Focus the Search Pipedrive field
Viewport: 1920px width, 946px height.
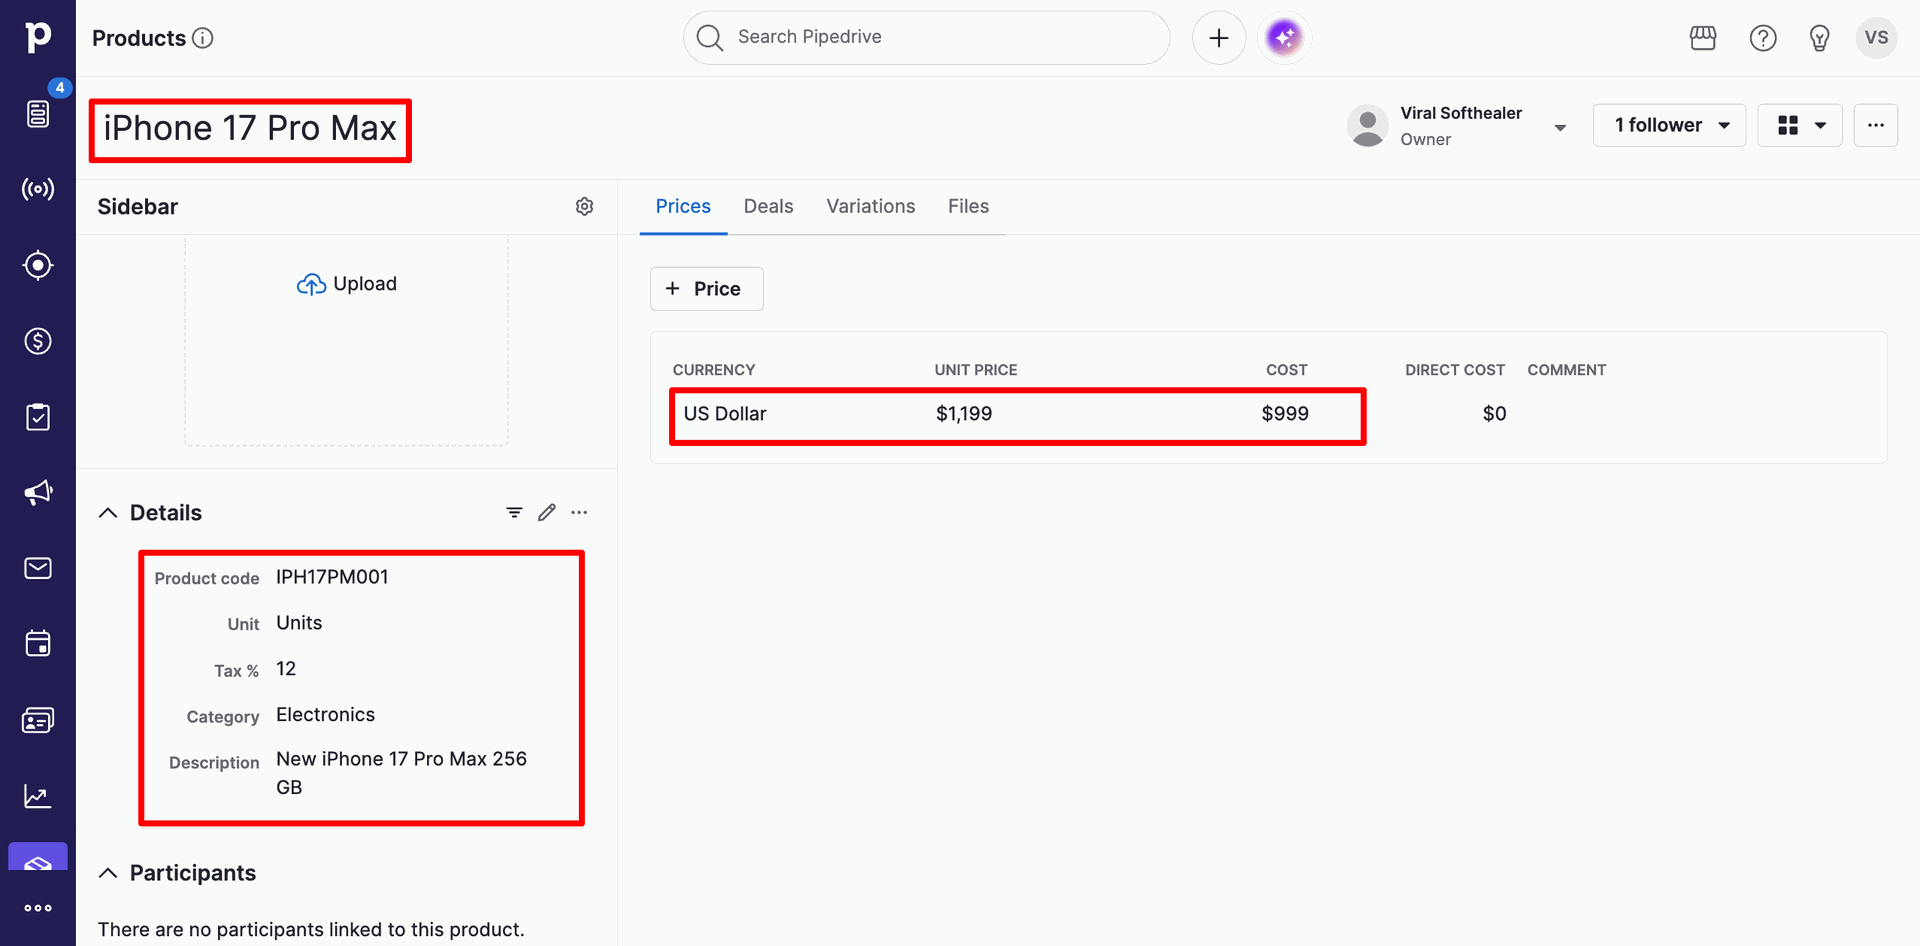pos(927,38)
